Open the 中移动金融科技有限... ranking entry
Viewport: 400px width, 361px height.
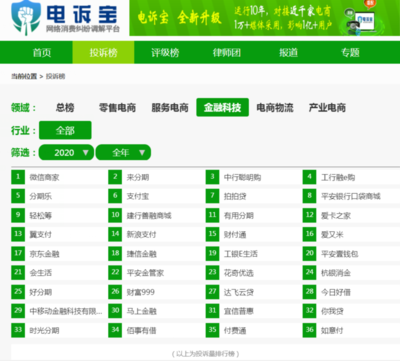tap(66, 311)
